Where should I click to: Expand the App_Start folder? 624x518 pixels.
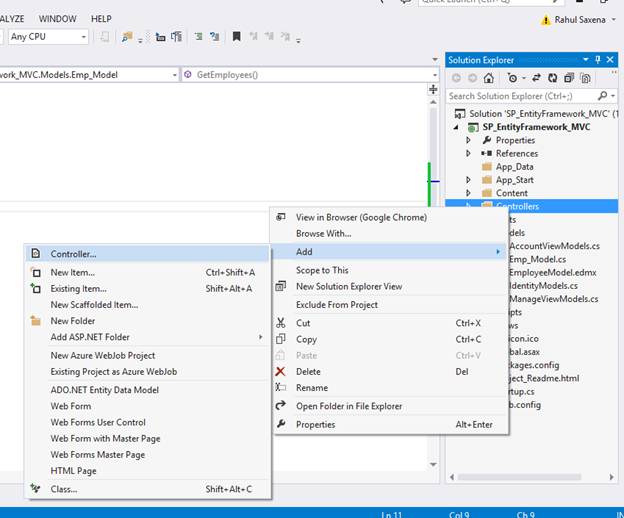(468, 180)
